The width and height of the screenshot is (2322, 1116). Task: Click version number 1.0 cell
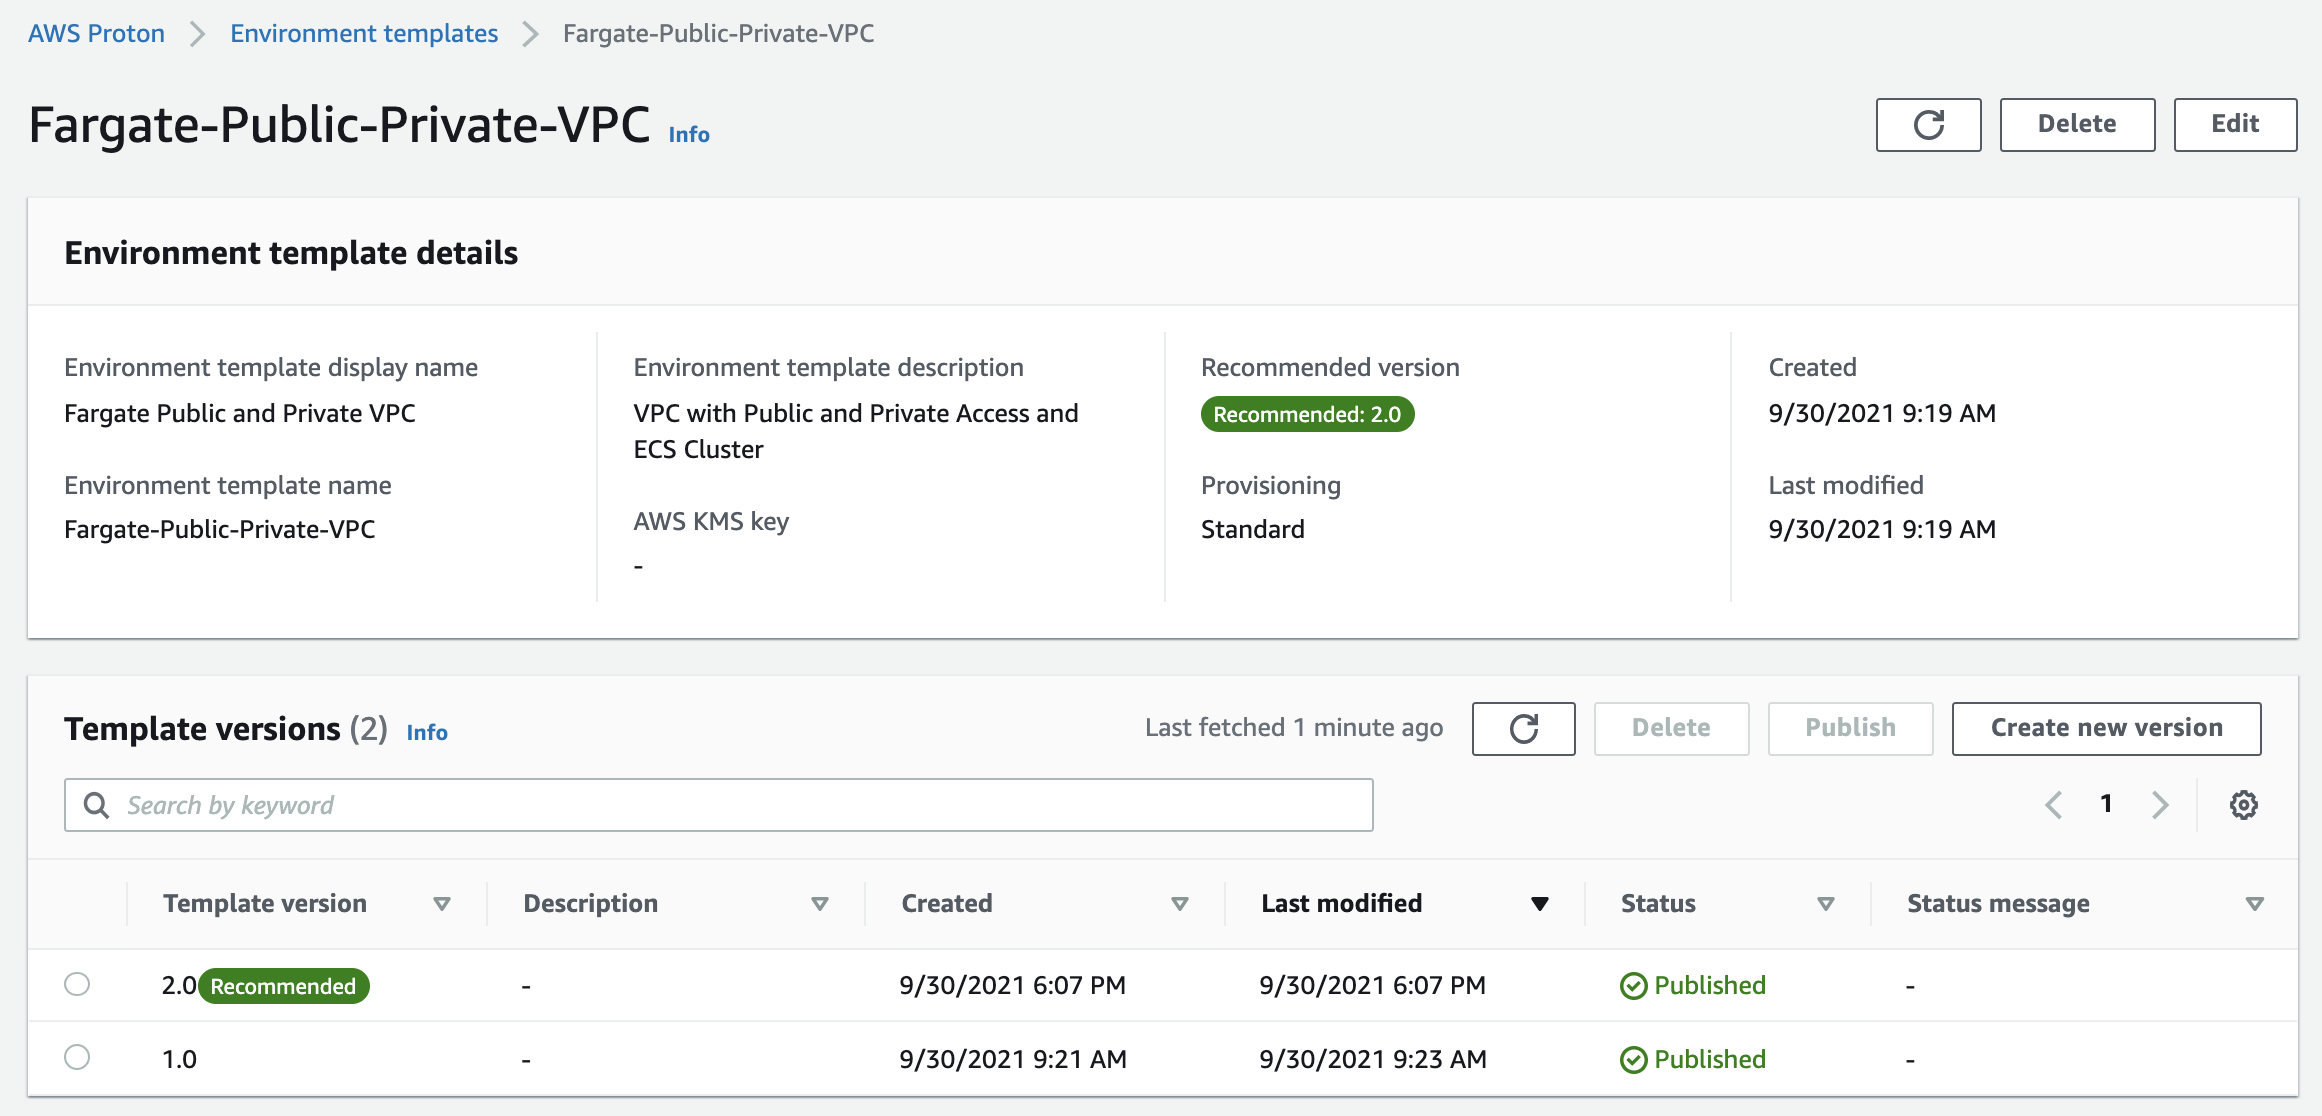click(x=179, y=1060)
